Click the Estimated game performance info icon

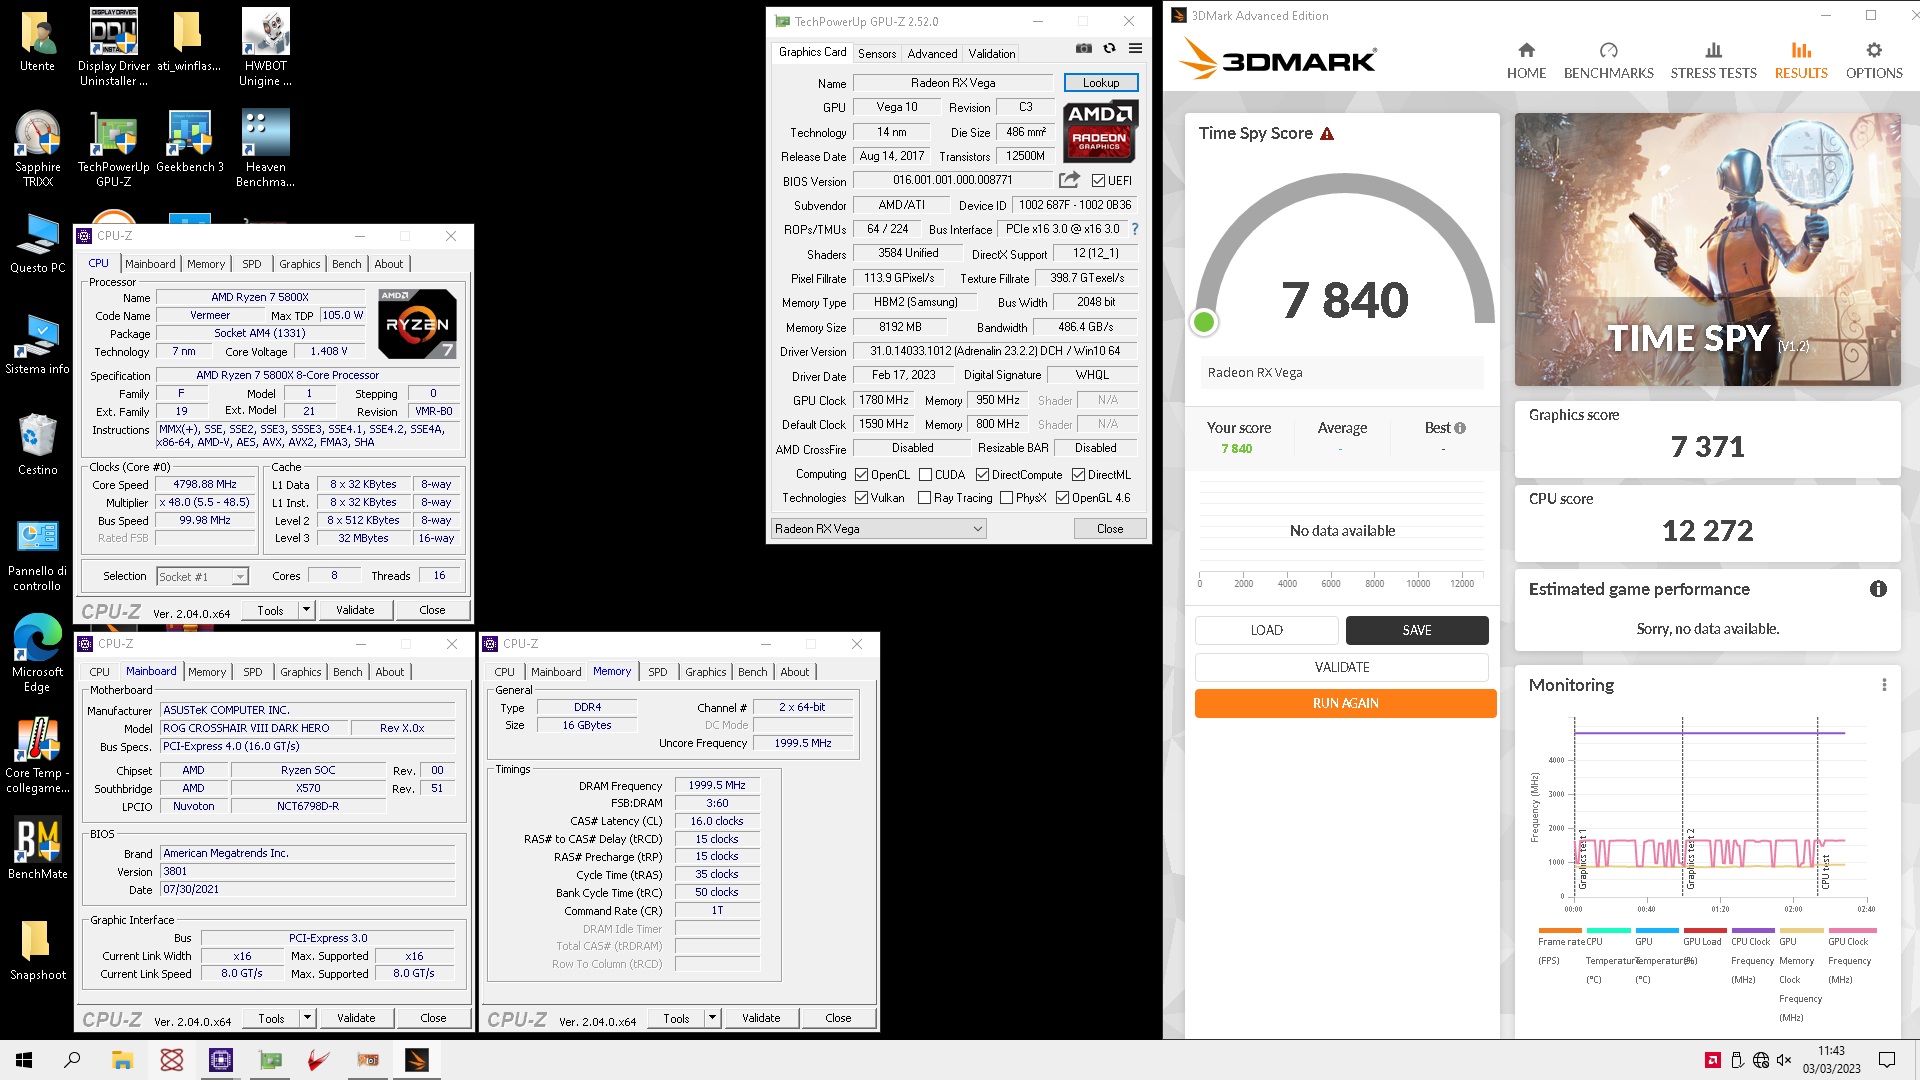(1878, 589)
